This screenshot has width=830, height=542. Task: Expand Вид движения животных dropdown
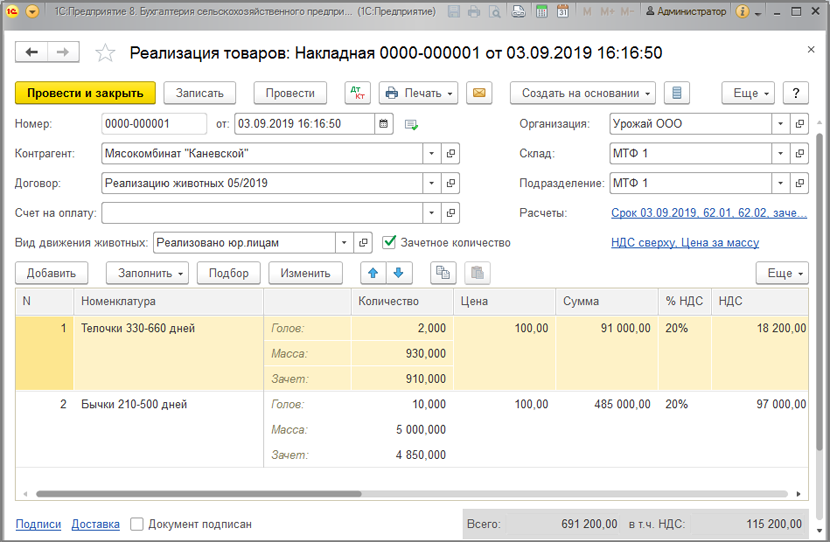344,242
